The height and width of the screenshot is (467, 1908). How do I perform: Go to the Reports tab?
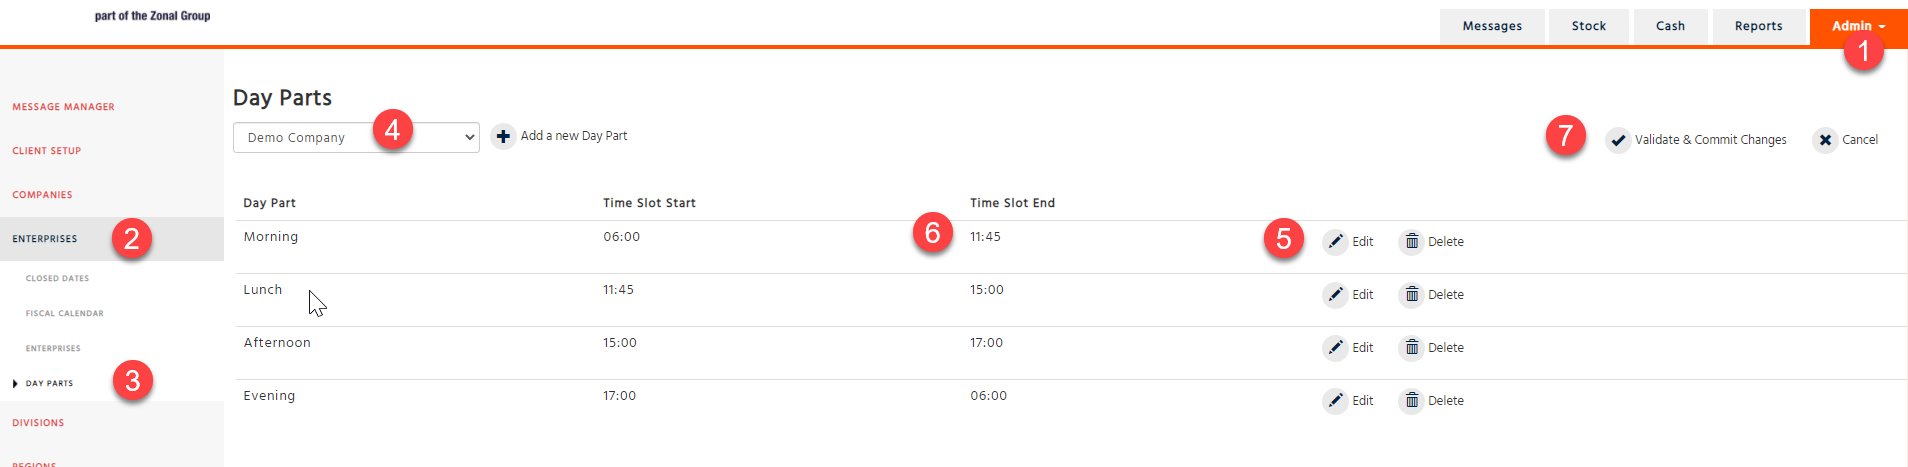(x=1758, y=27)
